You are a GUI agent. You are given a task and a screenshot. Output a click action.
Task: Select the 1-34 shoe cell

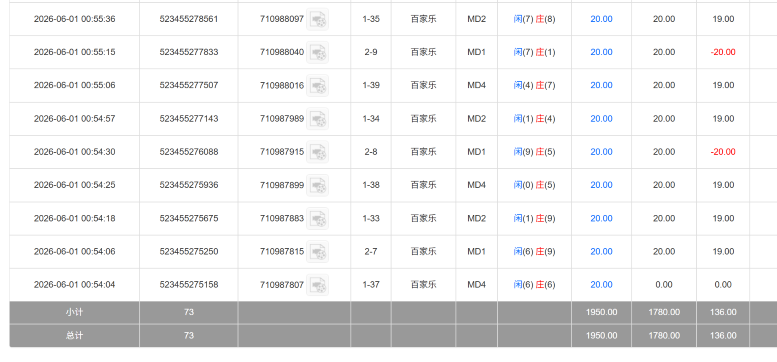tap(371, 119)
